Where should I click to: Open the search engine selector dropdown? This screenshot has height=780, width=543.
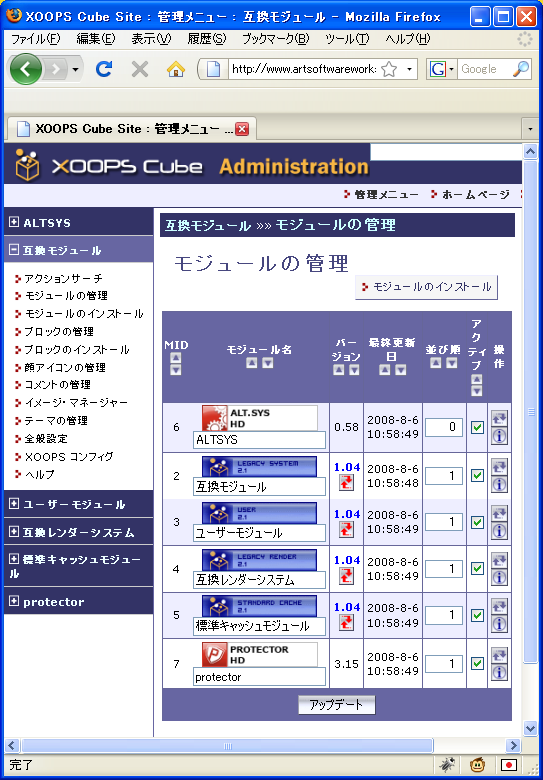pyautogui.click(x=452, y=70)
